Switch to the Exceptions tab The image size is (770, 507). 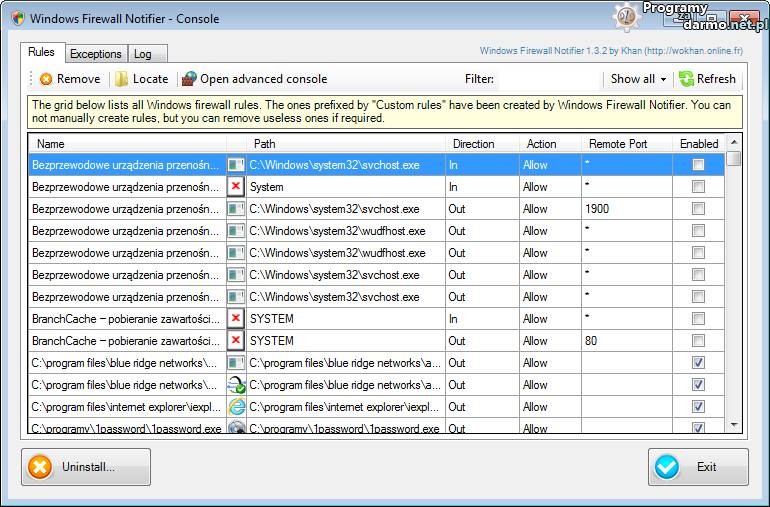(x=96, y=54)
